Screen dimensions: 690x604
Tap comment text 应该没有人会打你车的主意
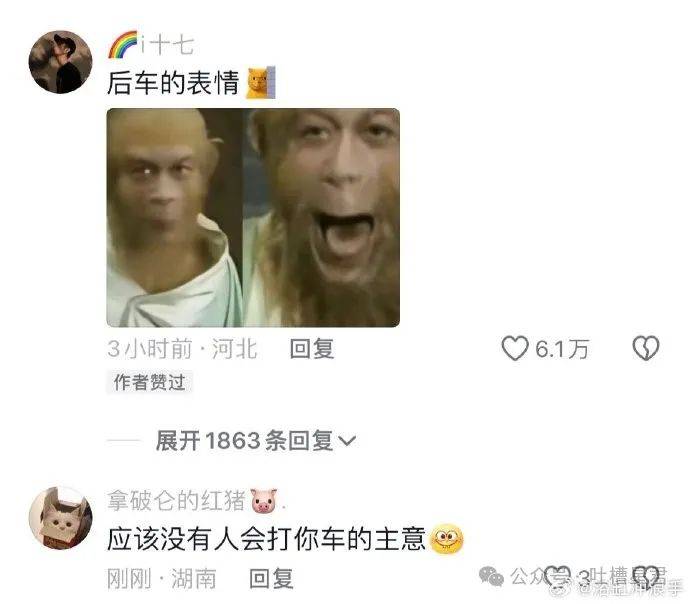point(266,539)
